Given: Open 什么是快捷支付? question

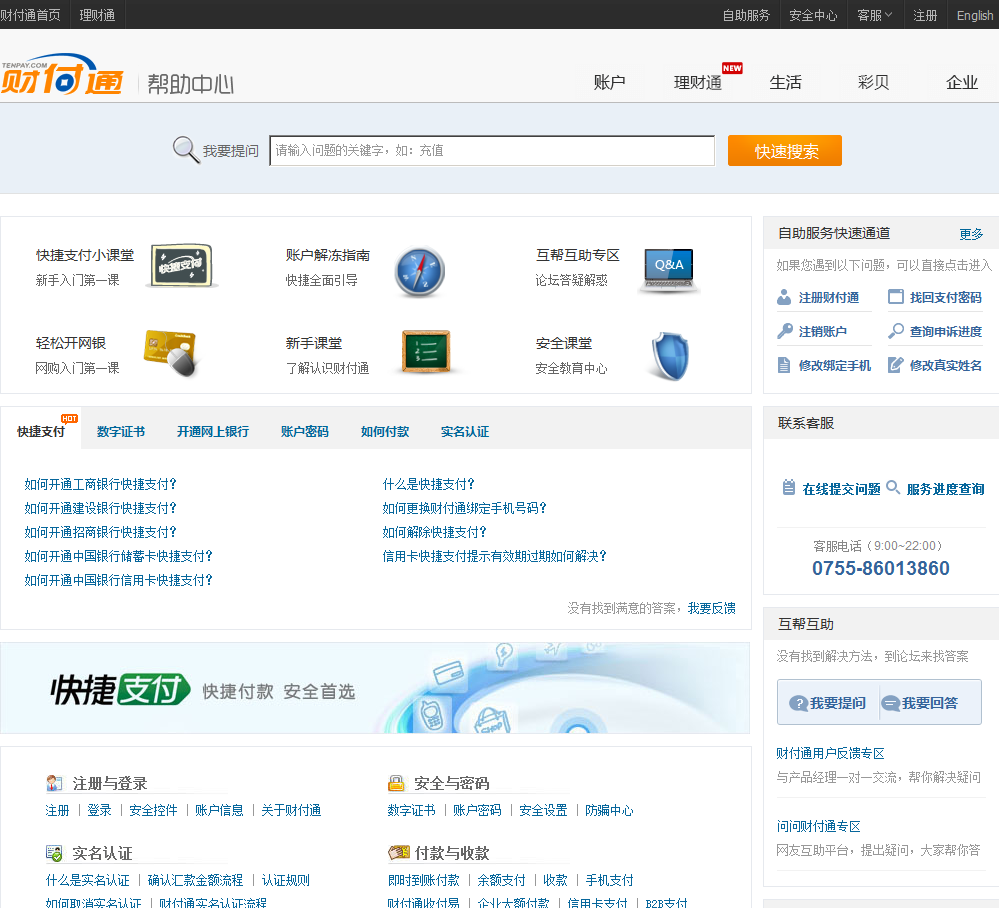Looking at the screenshot, I should [x=428, y=484].
